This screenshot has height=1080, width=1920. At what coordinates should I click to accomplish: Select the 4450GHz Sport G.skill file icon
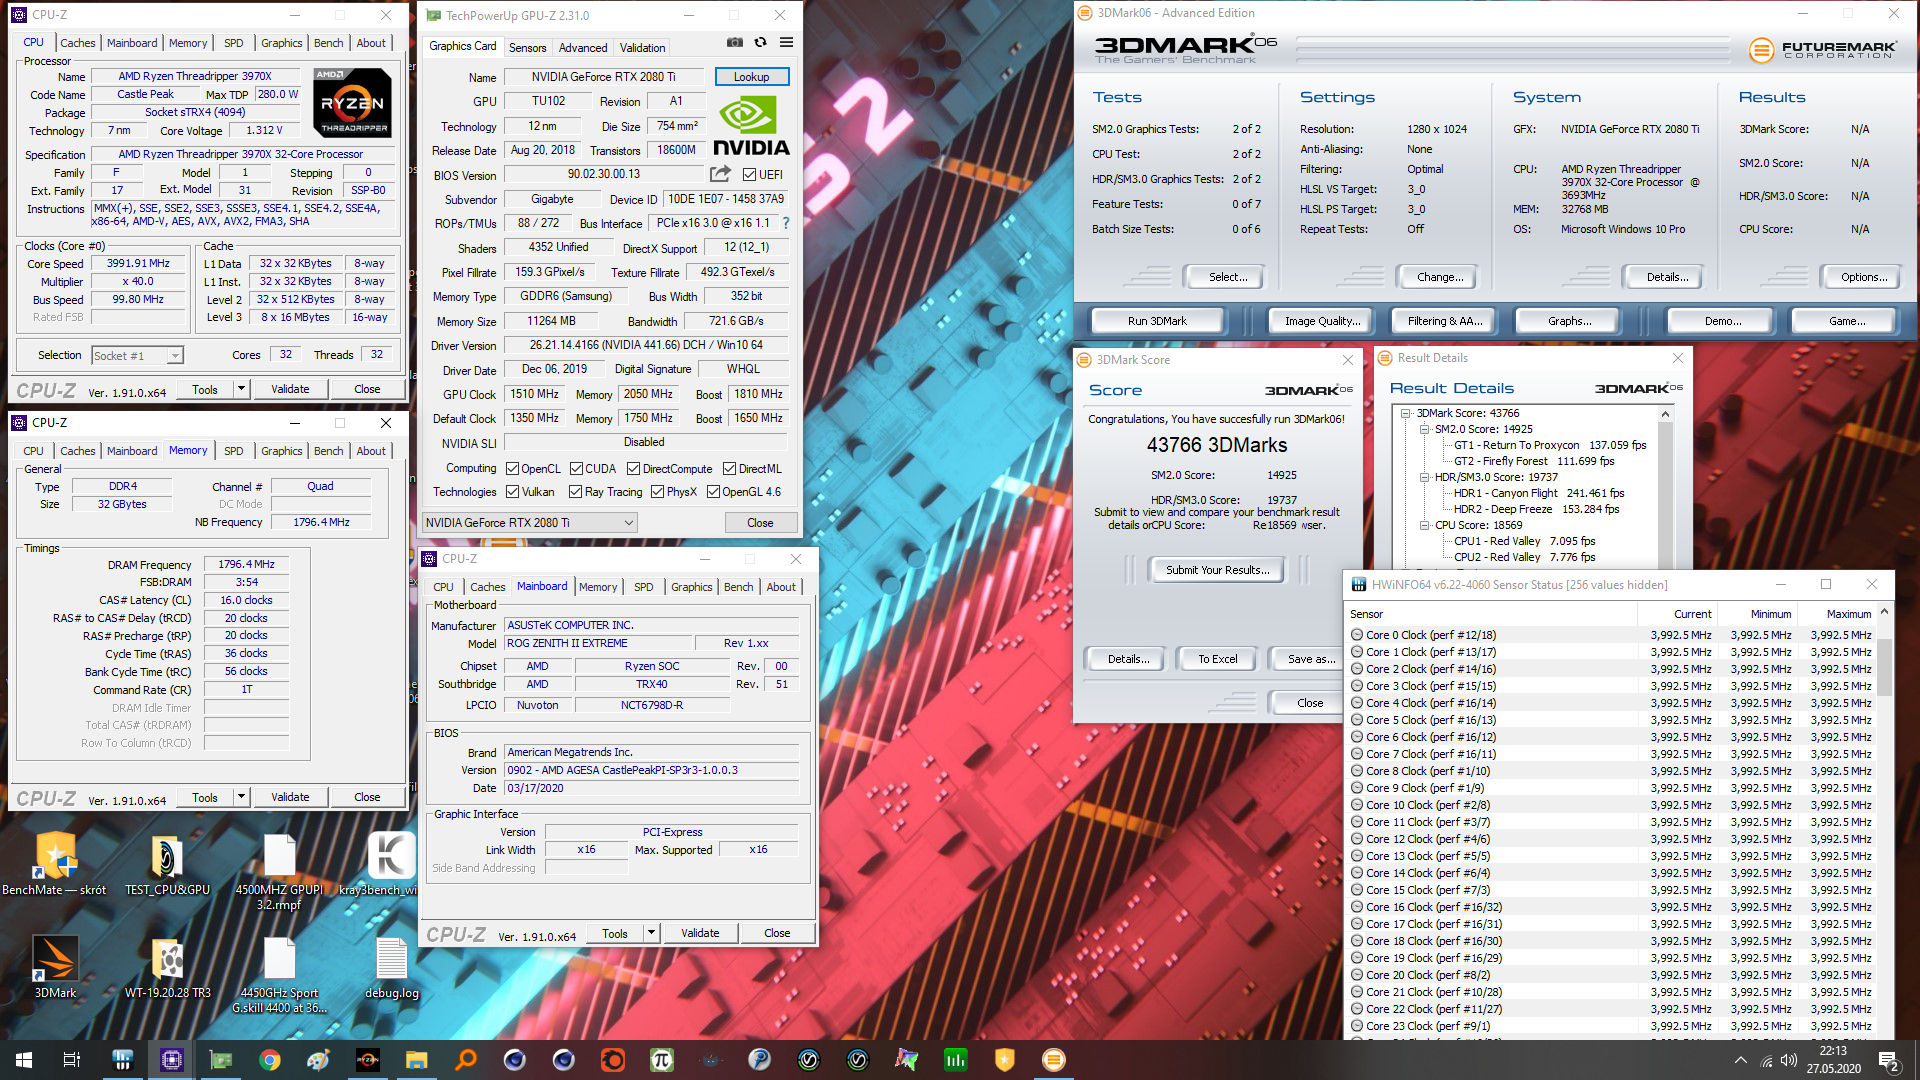click(x=279, y=974)
